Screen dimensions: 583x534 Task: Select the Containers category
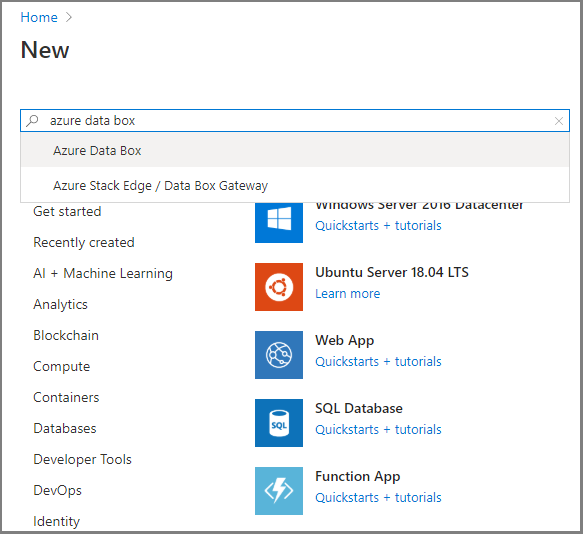(66, 398)
